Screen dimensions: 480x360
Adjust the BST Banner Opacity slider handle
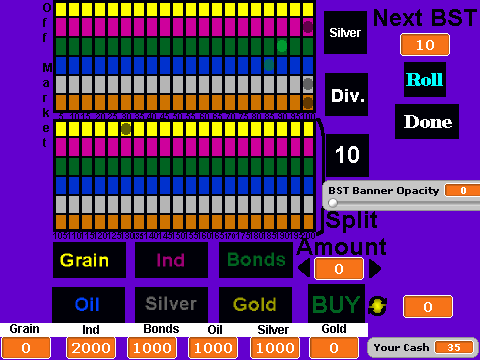[333, 203]
